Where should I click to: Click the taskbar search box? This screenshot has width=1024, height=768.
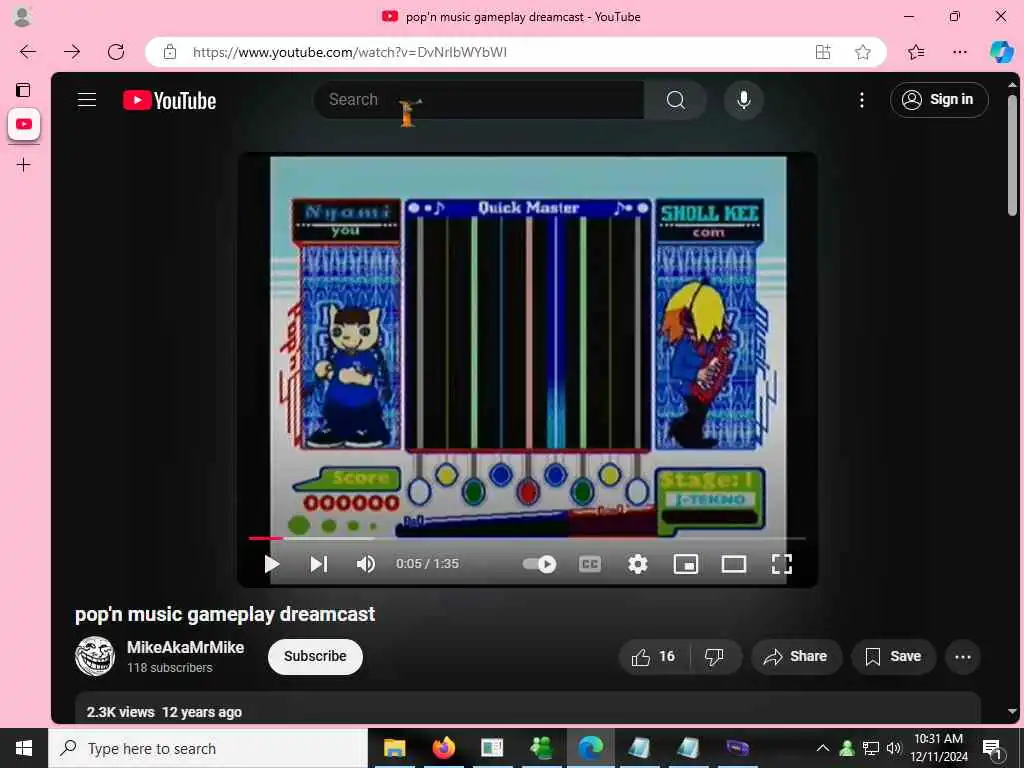tap(208, 748)
